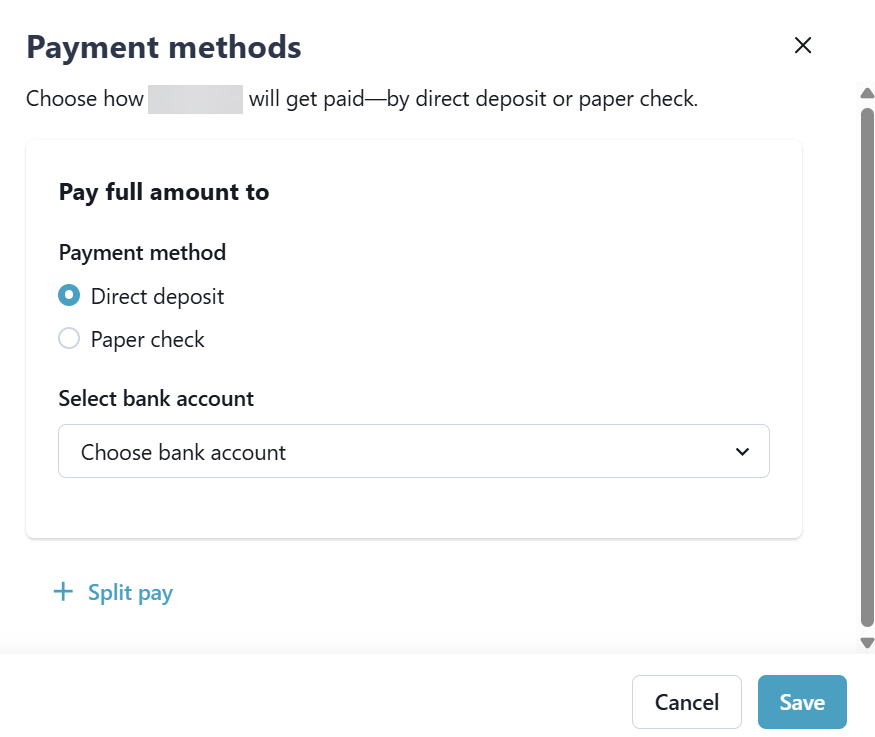Viewport: 875px width, 737px height.
Task: Click the Paper check option label
Action: [x=147, y=339]
